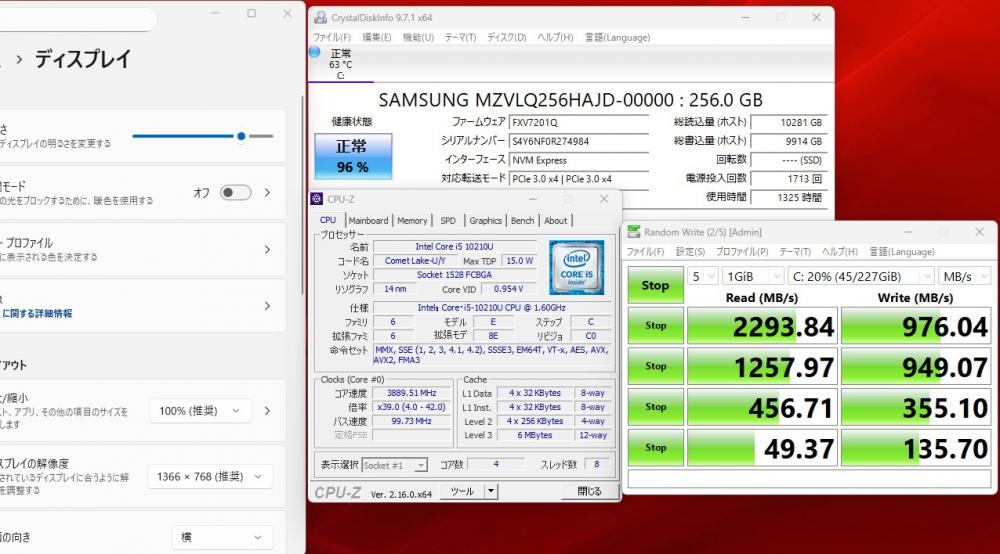Click the 135.70 write result value

(x=916, y=448)
